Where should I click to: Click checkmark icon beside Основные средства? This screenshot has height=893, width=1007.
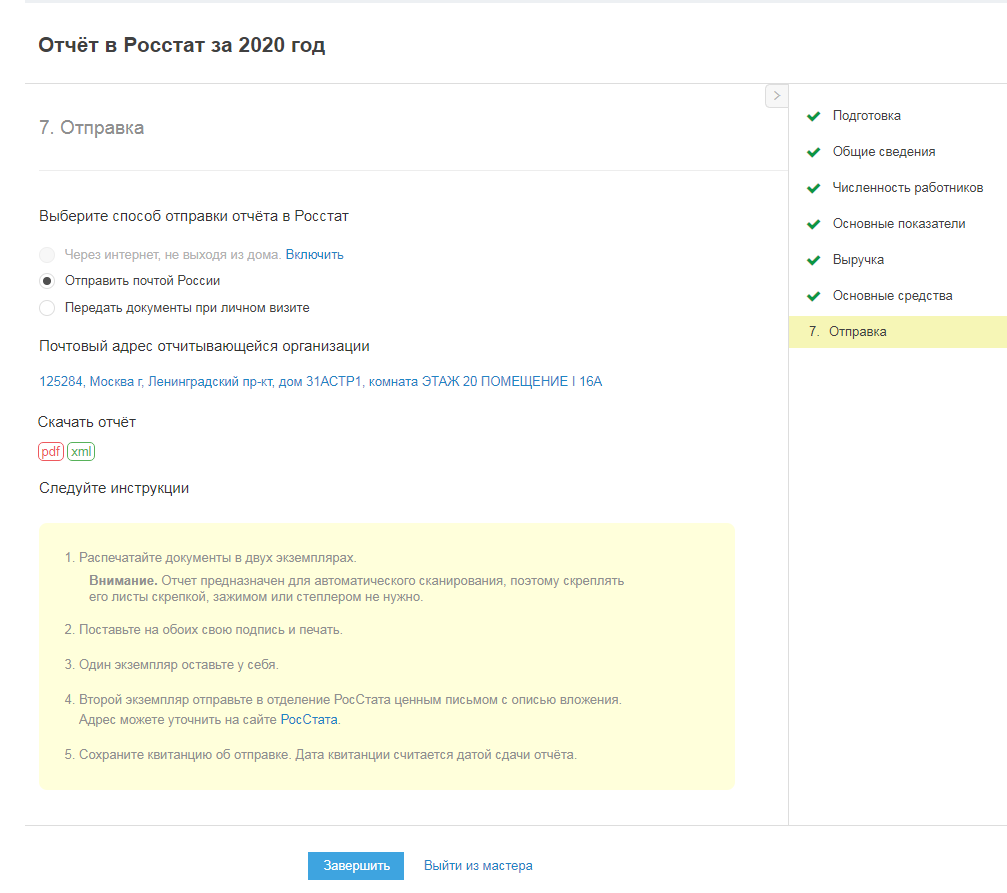coord(814,296)
